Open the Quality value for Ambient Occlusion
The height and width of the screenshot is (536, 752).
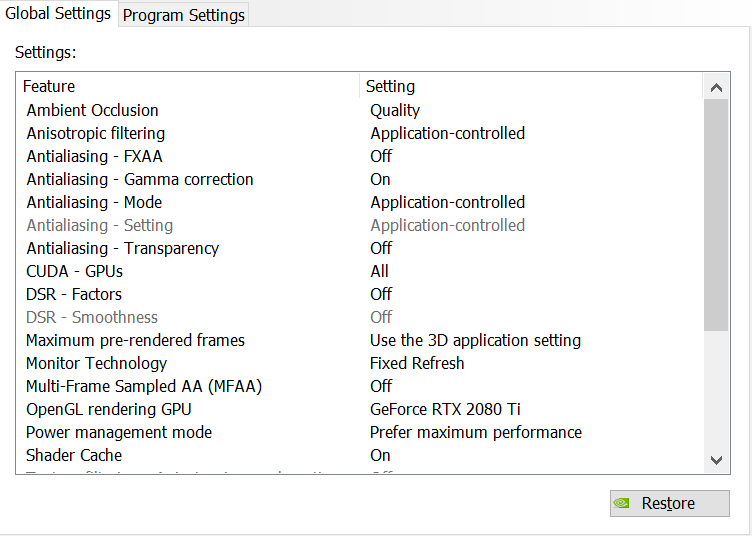click(x=395, y=110)
